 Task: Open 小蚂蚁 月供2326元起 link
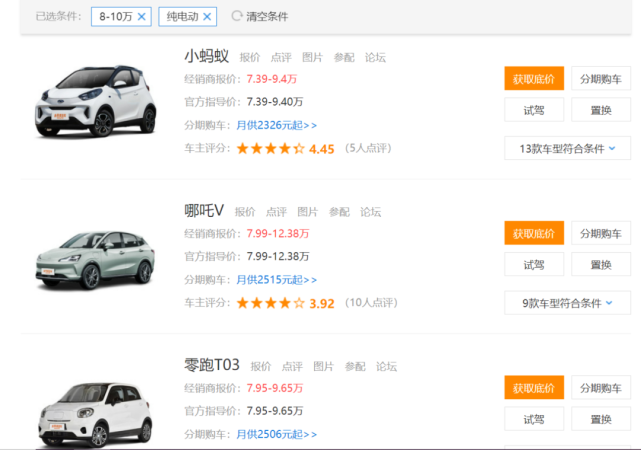[x=277, y=125]
